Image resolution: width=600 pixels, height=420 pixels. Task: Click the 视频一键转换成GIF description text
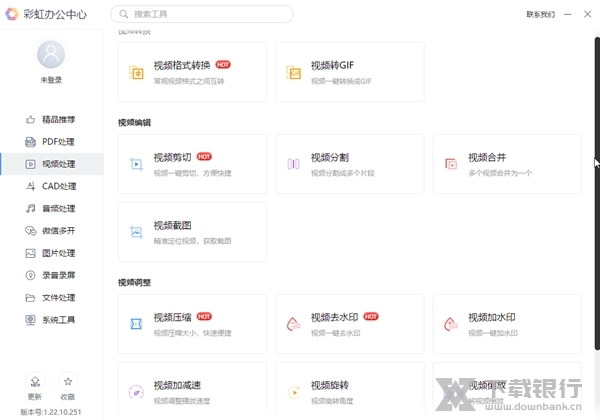tap(341, 81)
